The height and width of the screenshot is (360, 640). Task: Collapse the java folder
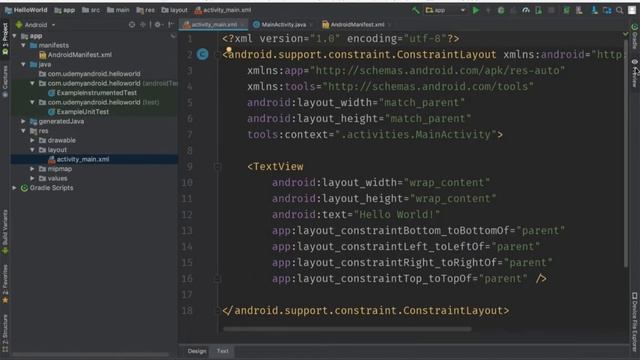coord(24,64)
